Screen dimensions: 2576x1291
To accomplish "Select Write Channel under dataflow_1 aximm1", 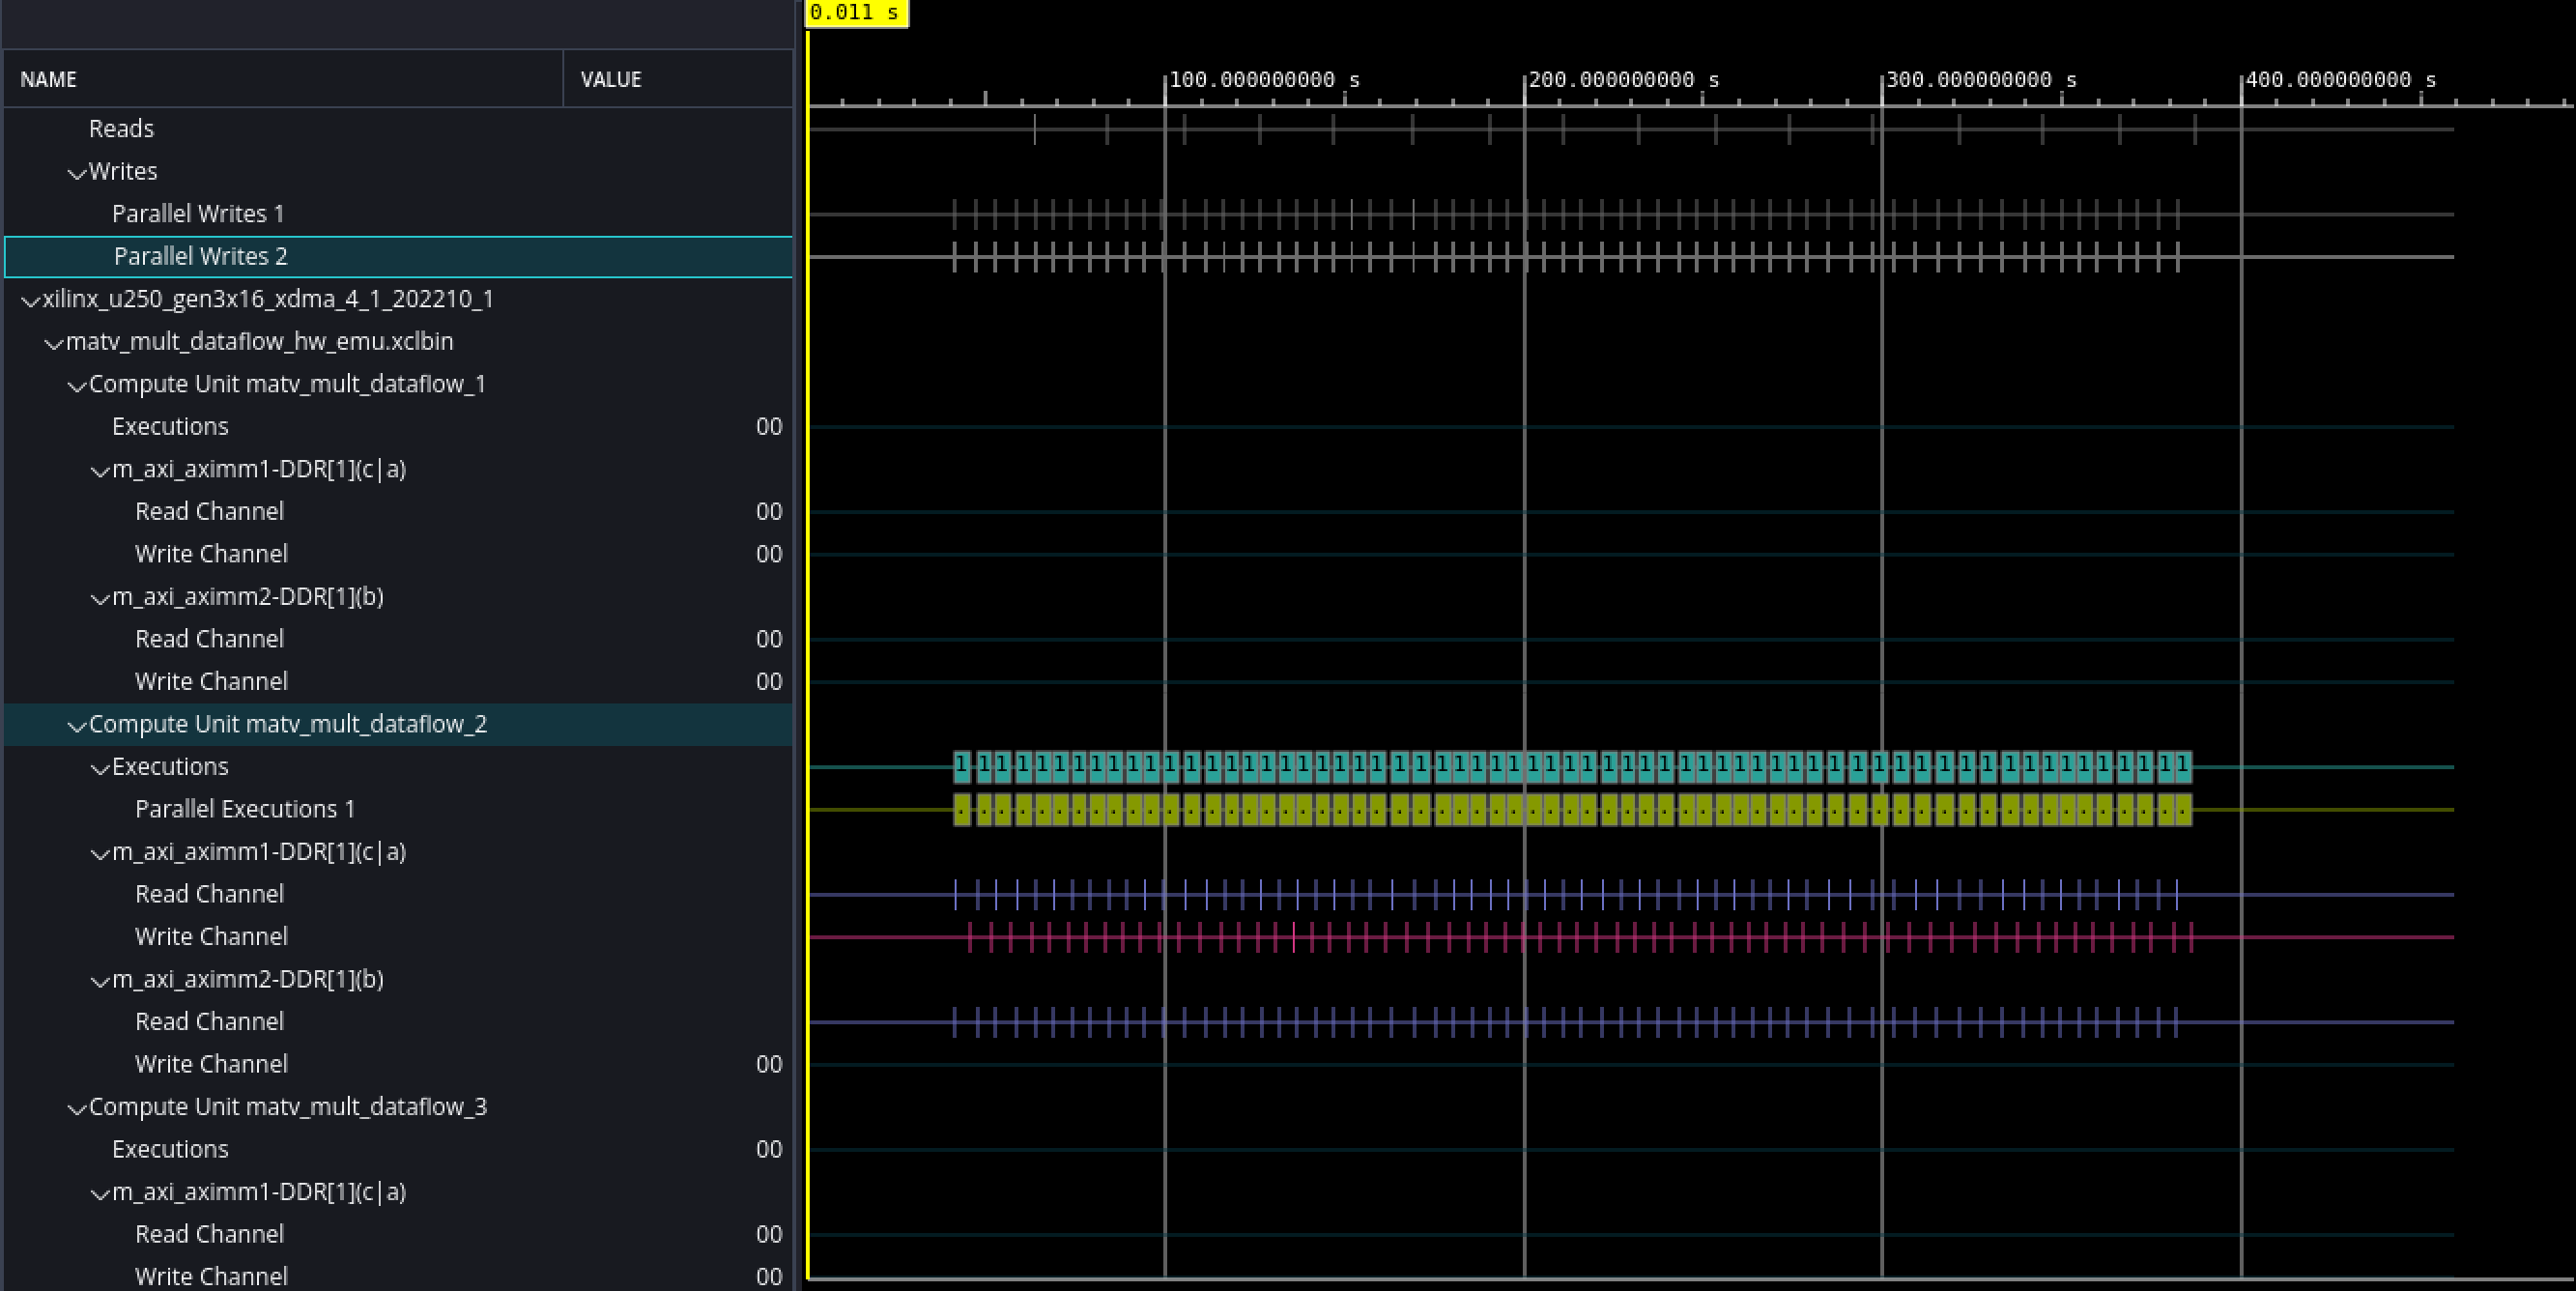I will point(398,554).
